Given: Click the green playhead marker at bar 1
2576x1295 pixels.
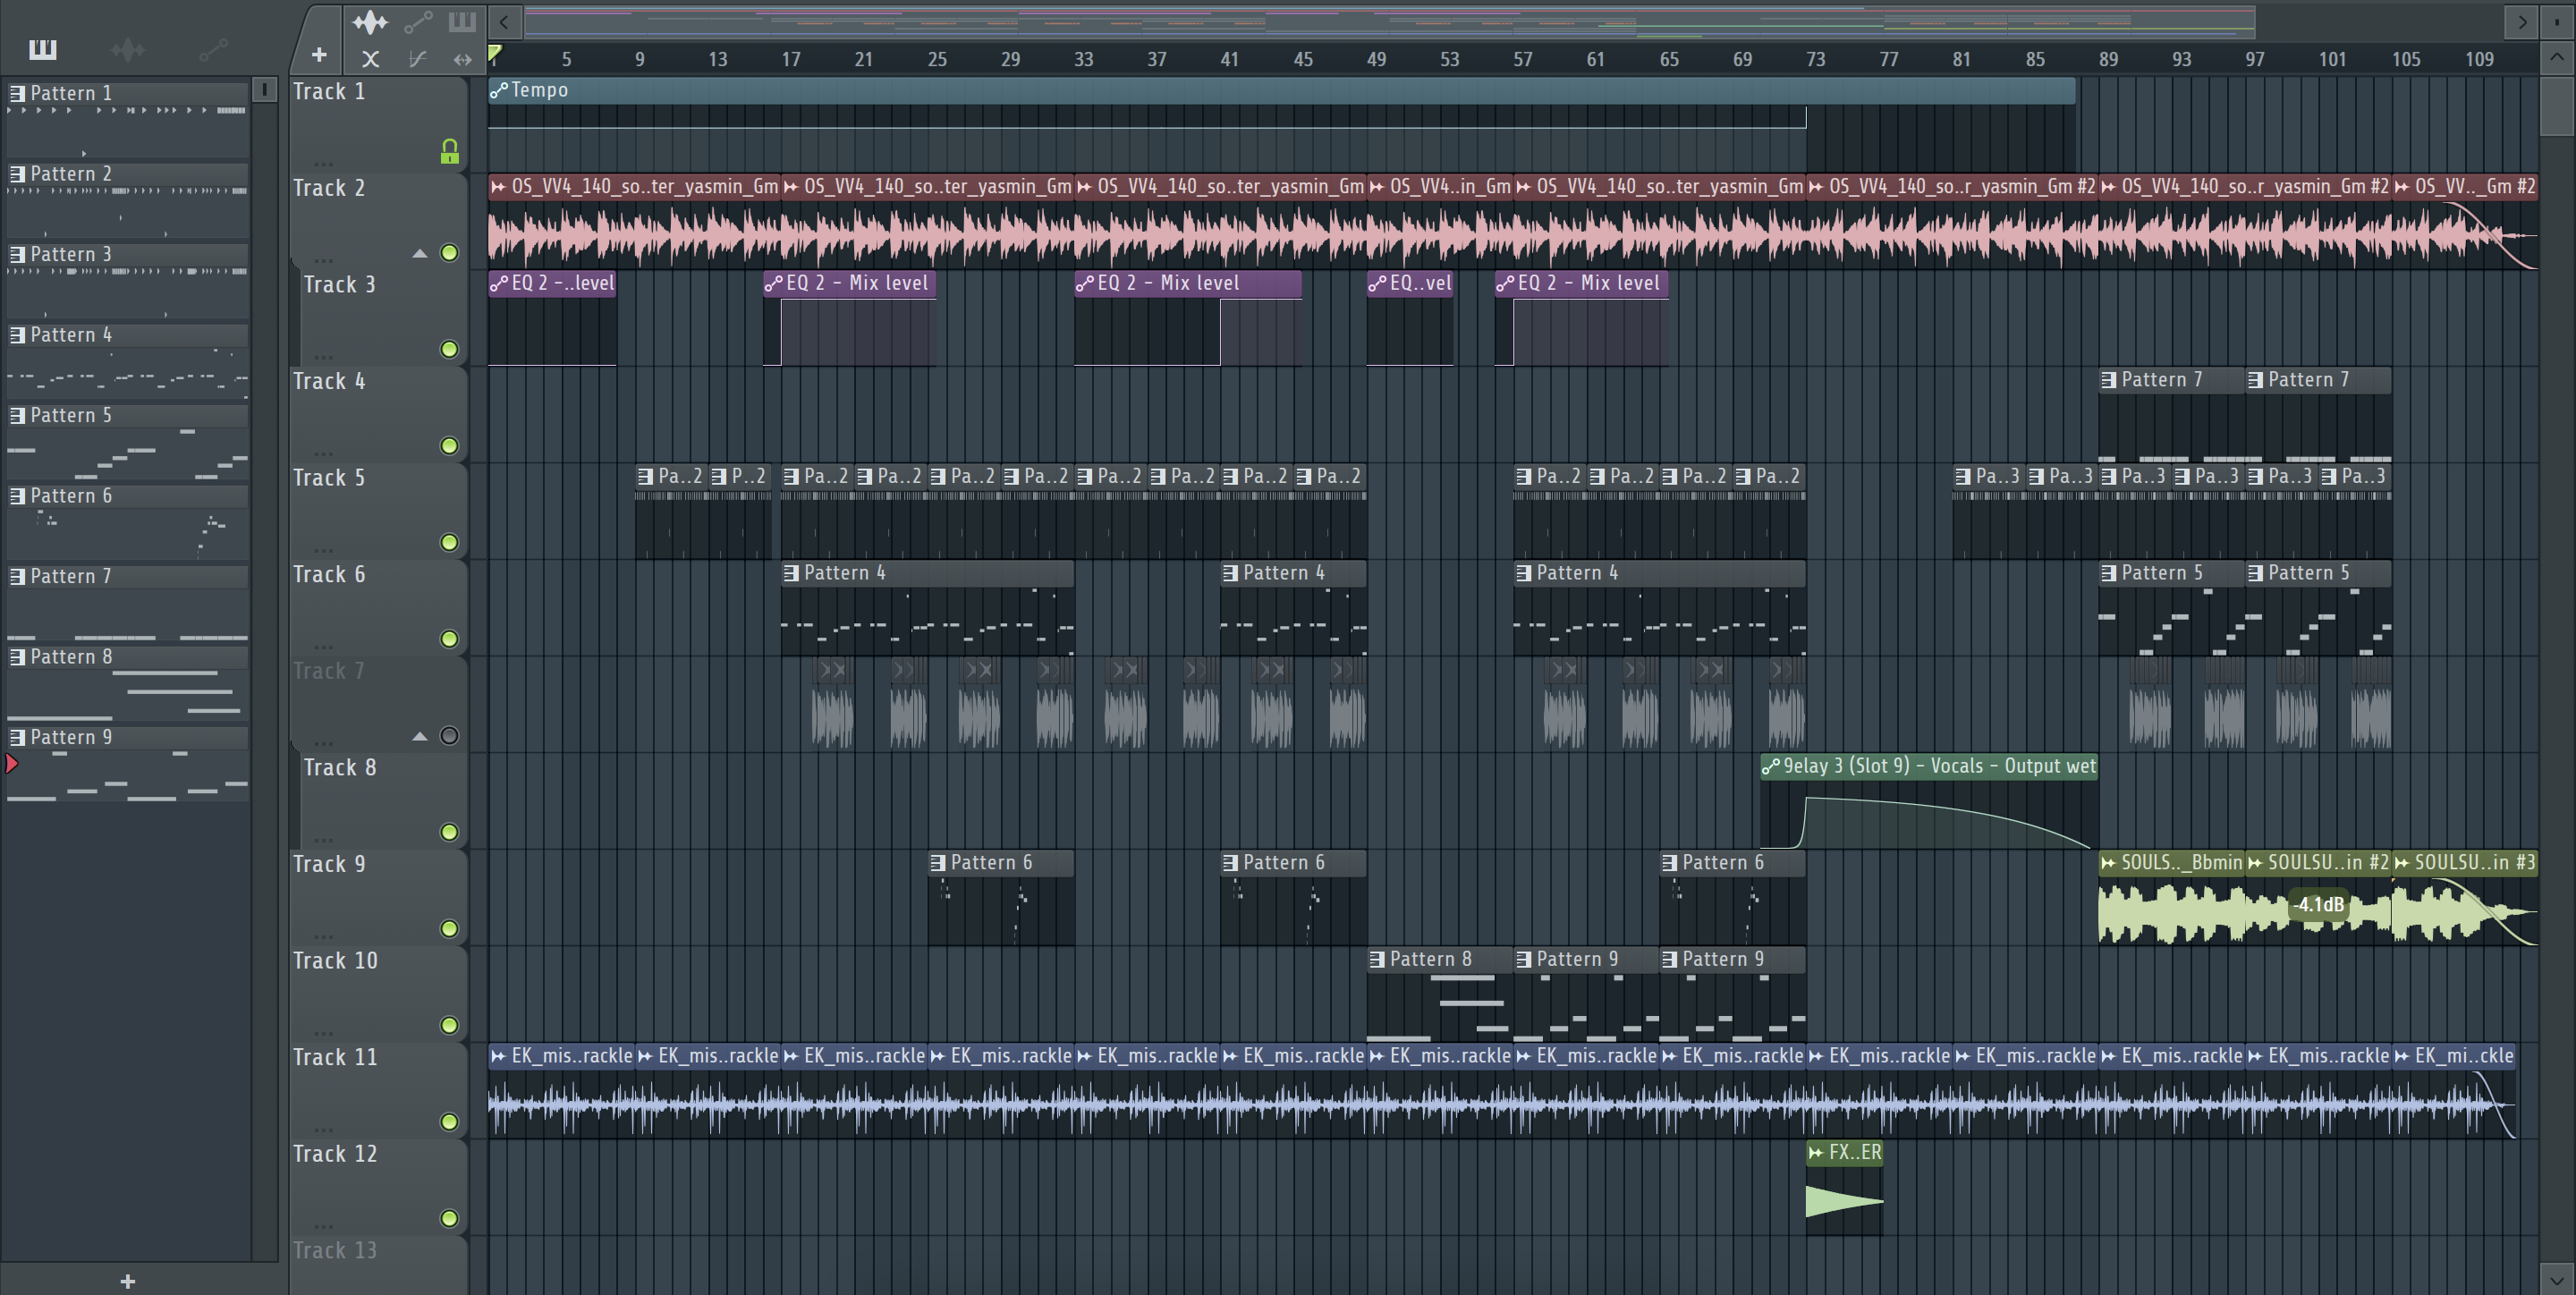Looking at the screenshot, I should [x=494, y=53].
